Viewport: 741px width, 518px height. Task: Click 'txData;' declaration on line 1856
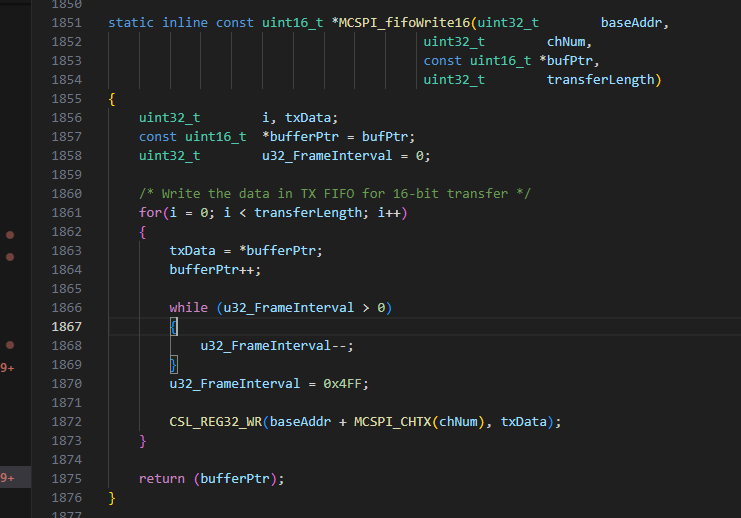pos(311,118)
